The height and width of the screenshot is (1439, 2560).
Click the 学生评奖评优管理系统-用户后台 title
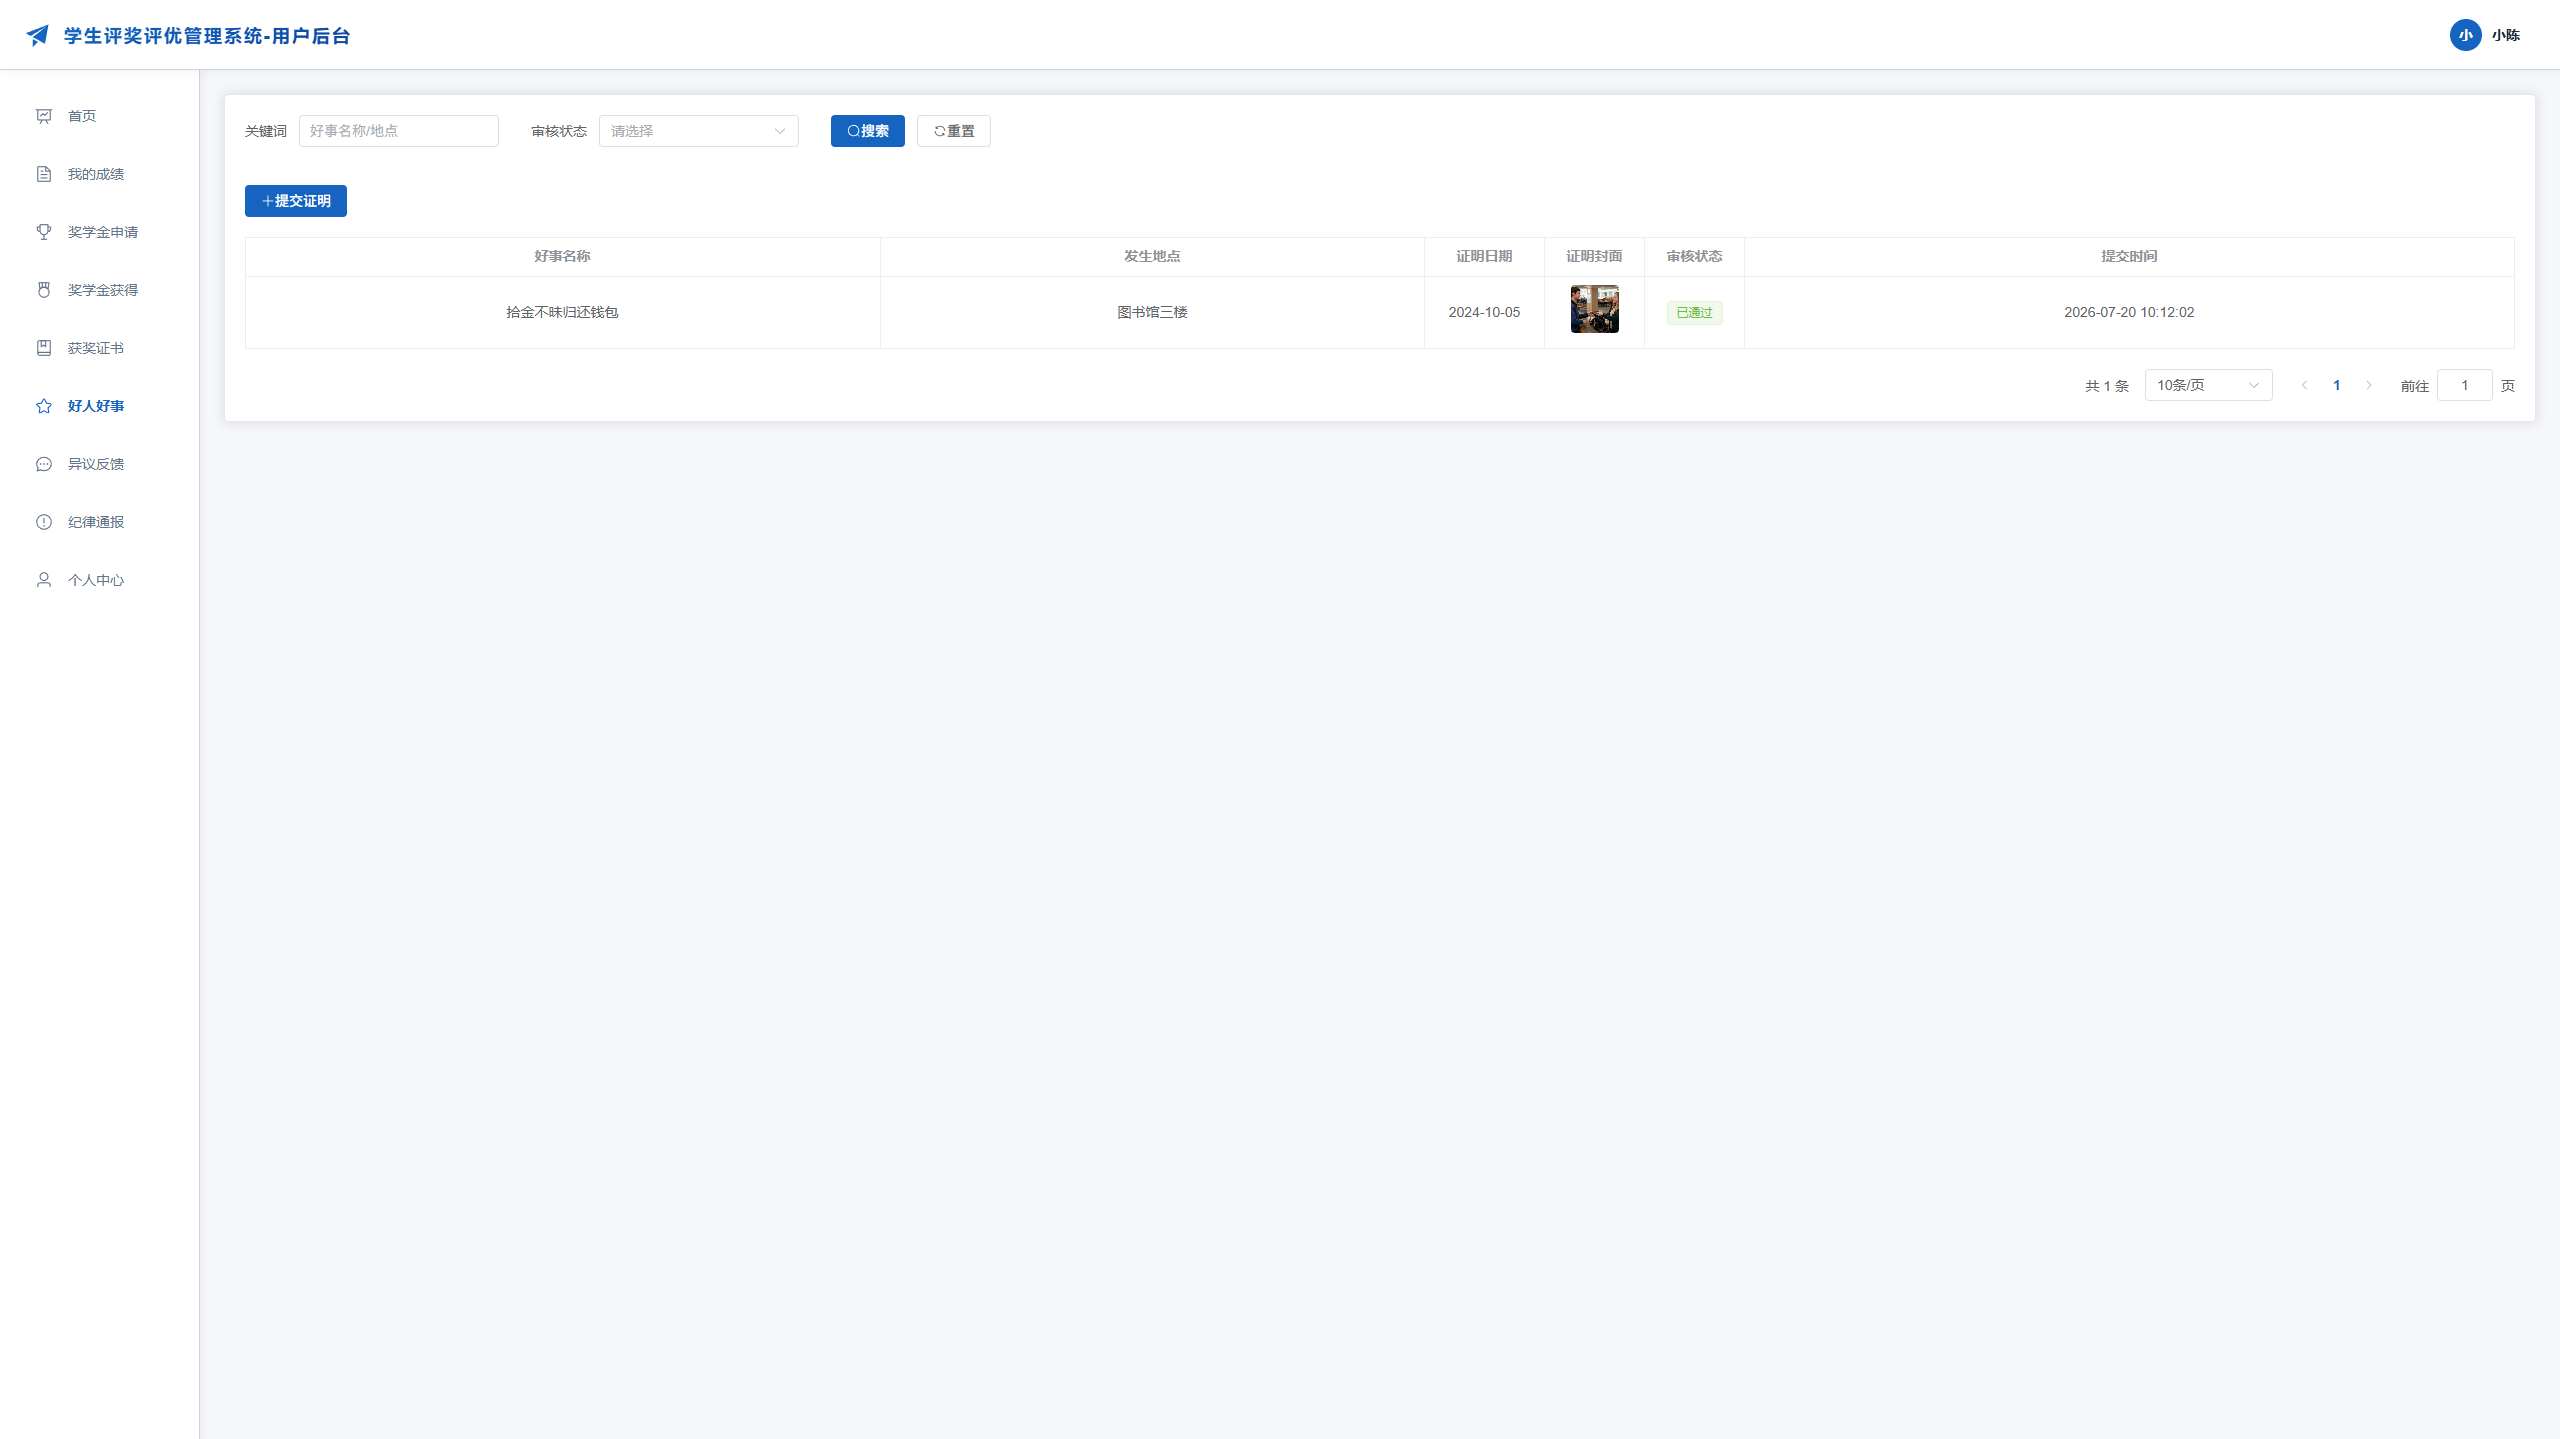pyautogui.click(x=207, y=36)
